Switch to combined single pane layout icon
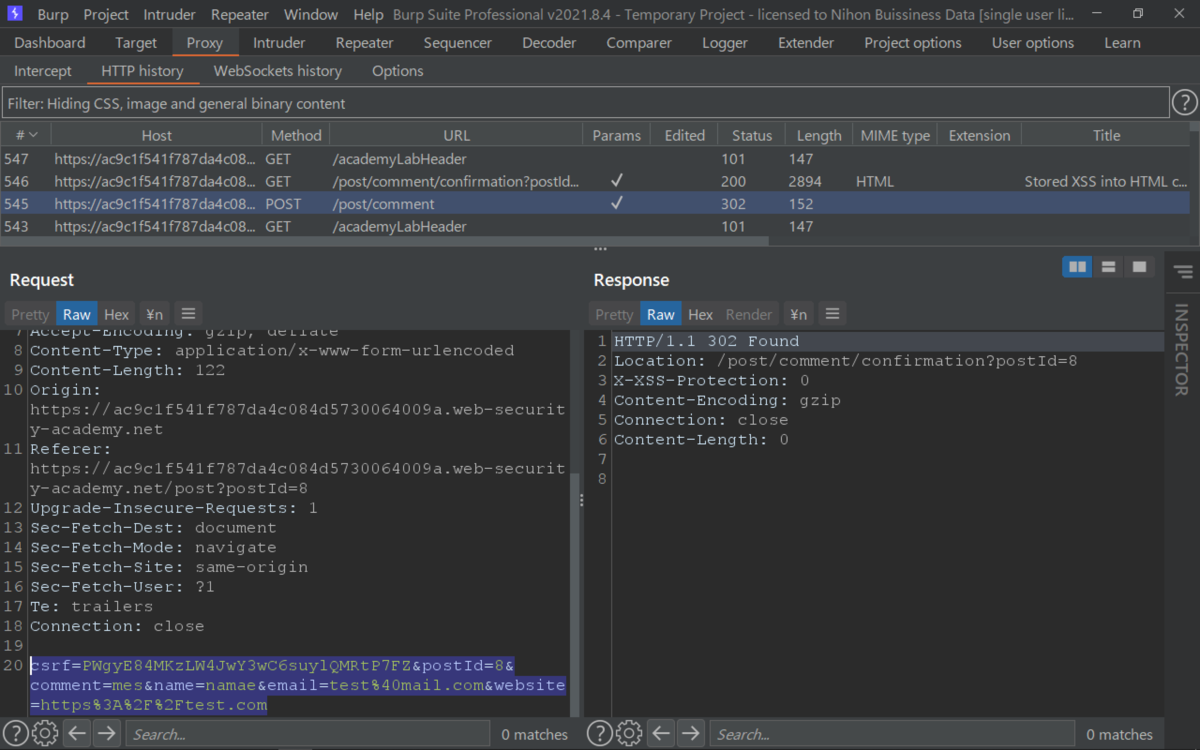Viewport: 1200px width, 750px height. pyautogui.click(x=1138, y=266)
